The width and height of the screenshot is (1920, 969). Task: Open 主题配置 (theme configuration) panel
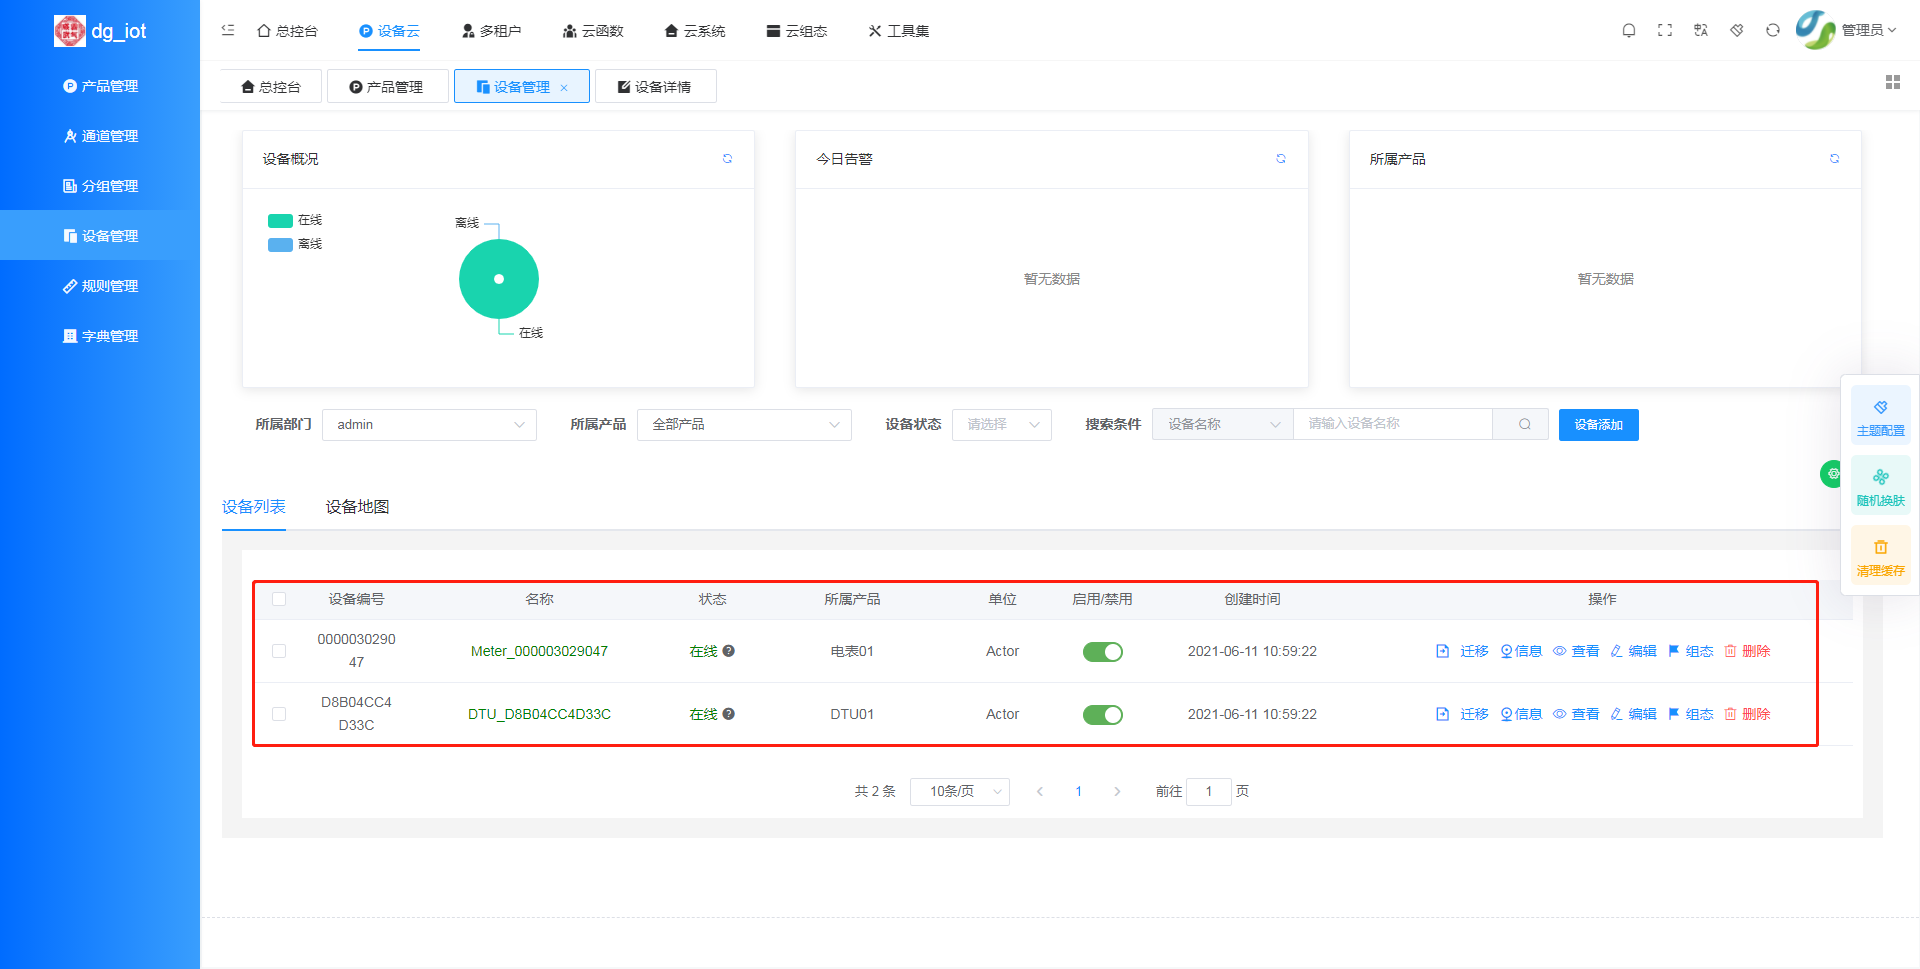pyautogui.click(x=1881, y=414)
